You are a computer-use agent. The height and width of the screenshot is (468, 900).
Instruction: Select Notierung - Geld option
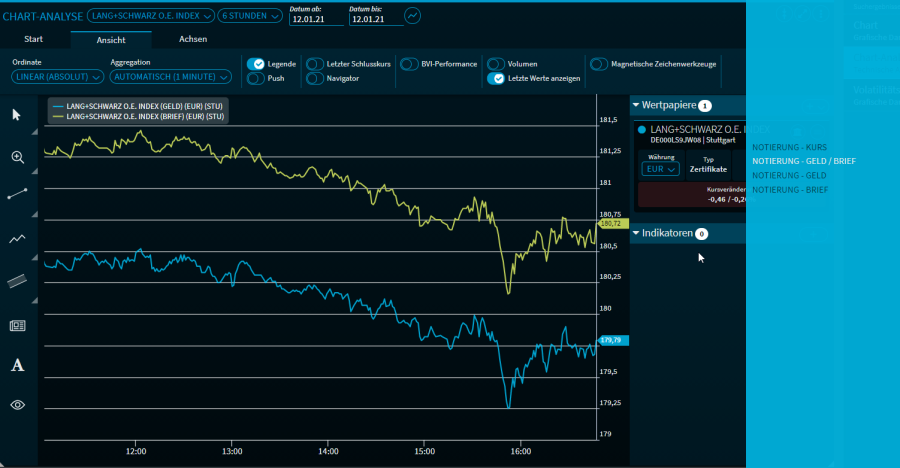790,175
